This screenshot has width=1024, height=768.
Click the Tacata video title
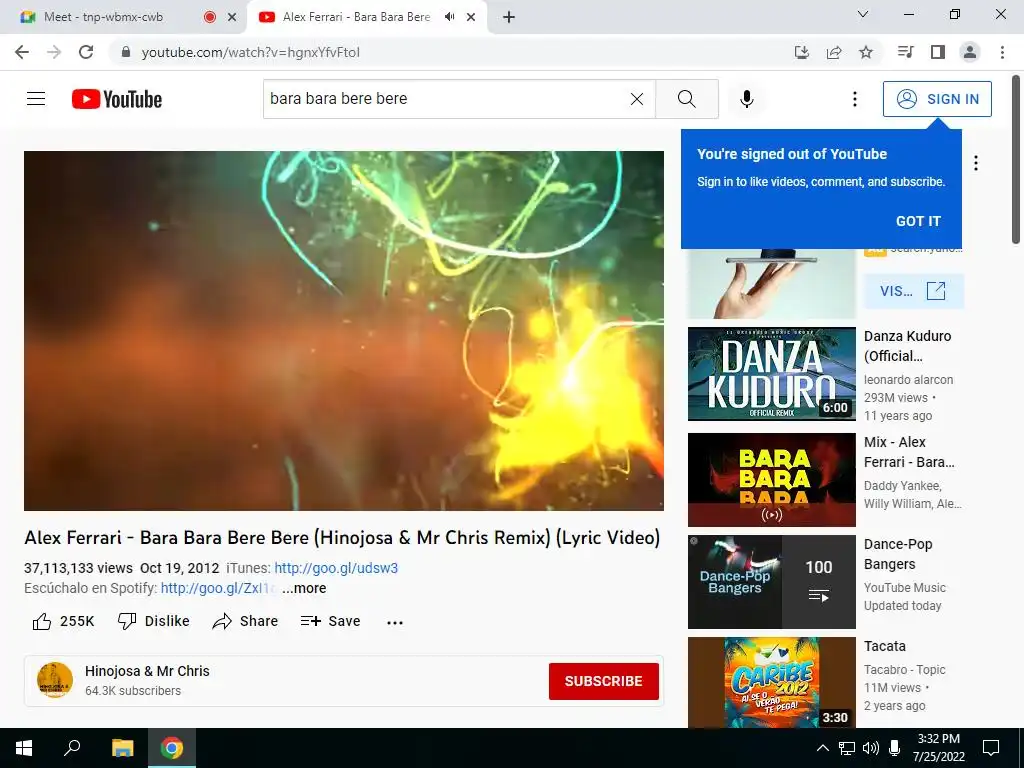tap(885, 646)
